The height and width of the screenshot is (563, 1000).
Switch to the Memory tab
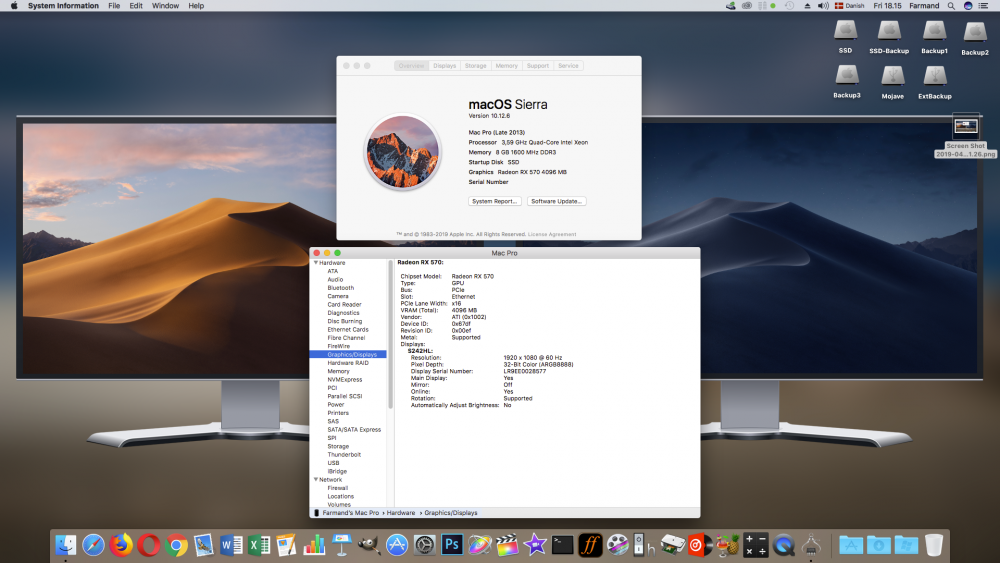(506, 66)
